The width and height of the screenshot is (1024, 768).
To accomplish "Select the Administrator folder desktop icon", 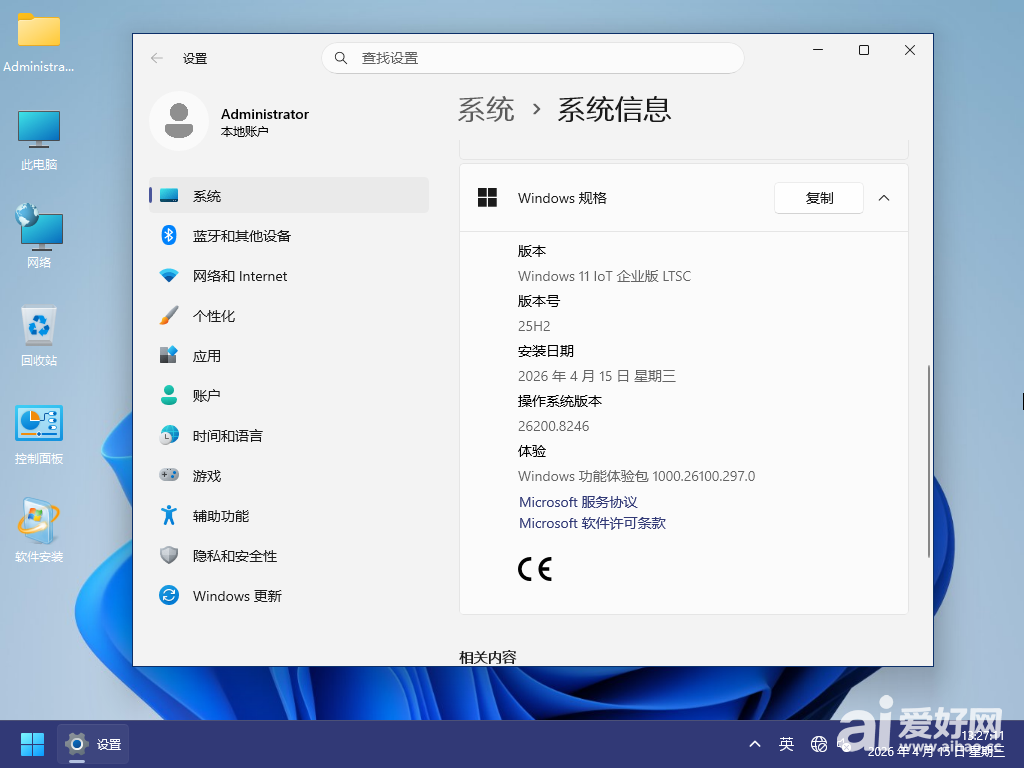I will click(39, 42).
